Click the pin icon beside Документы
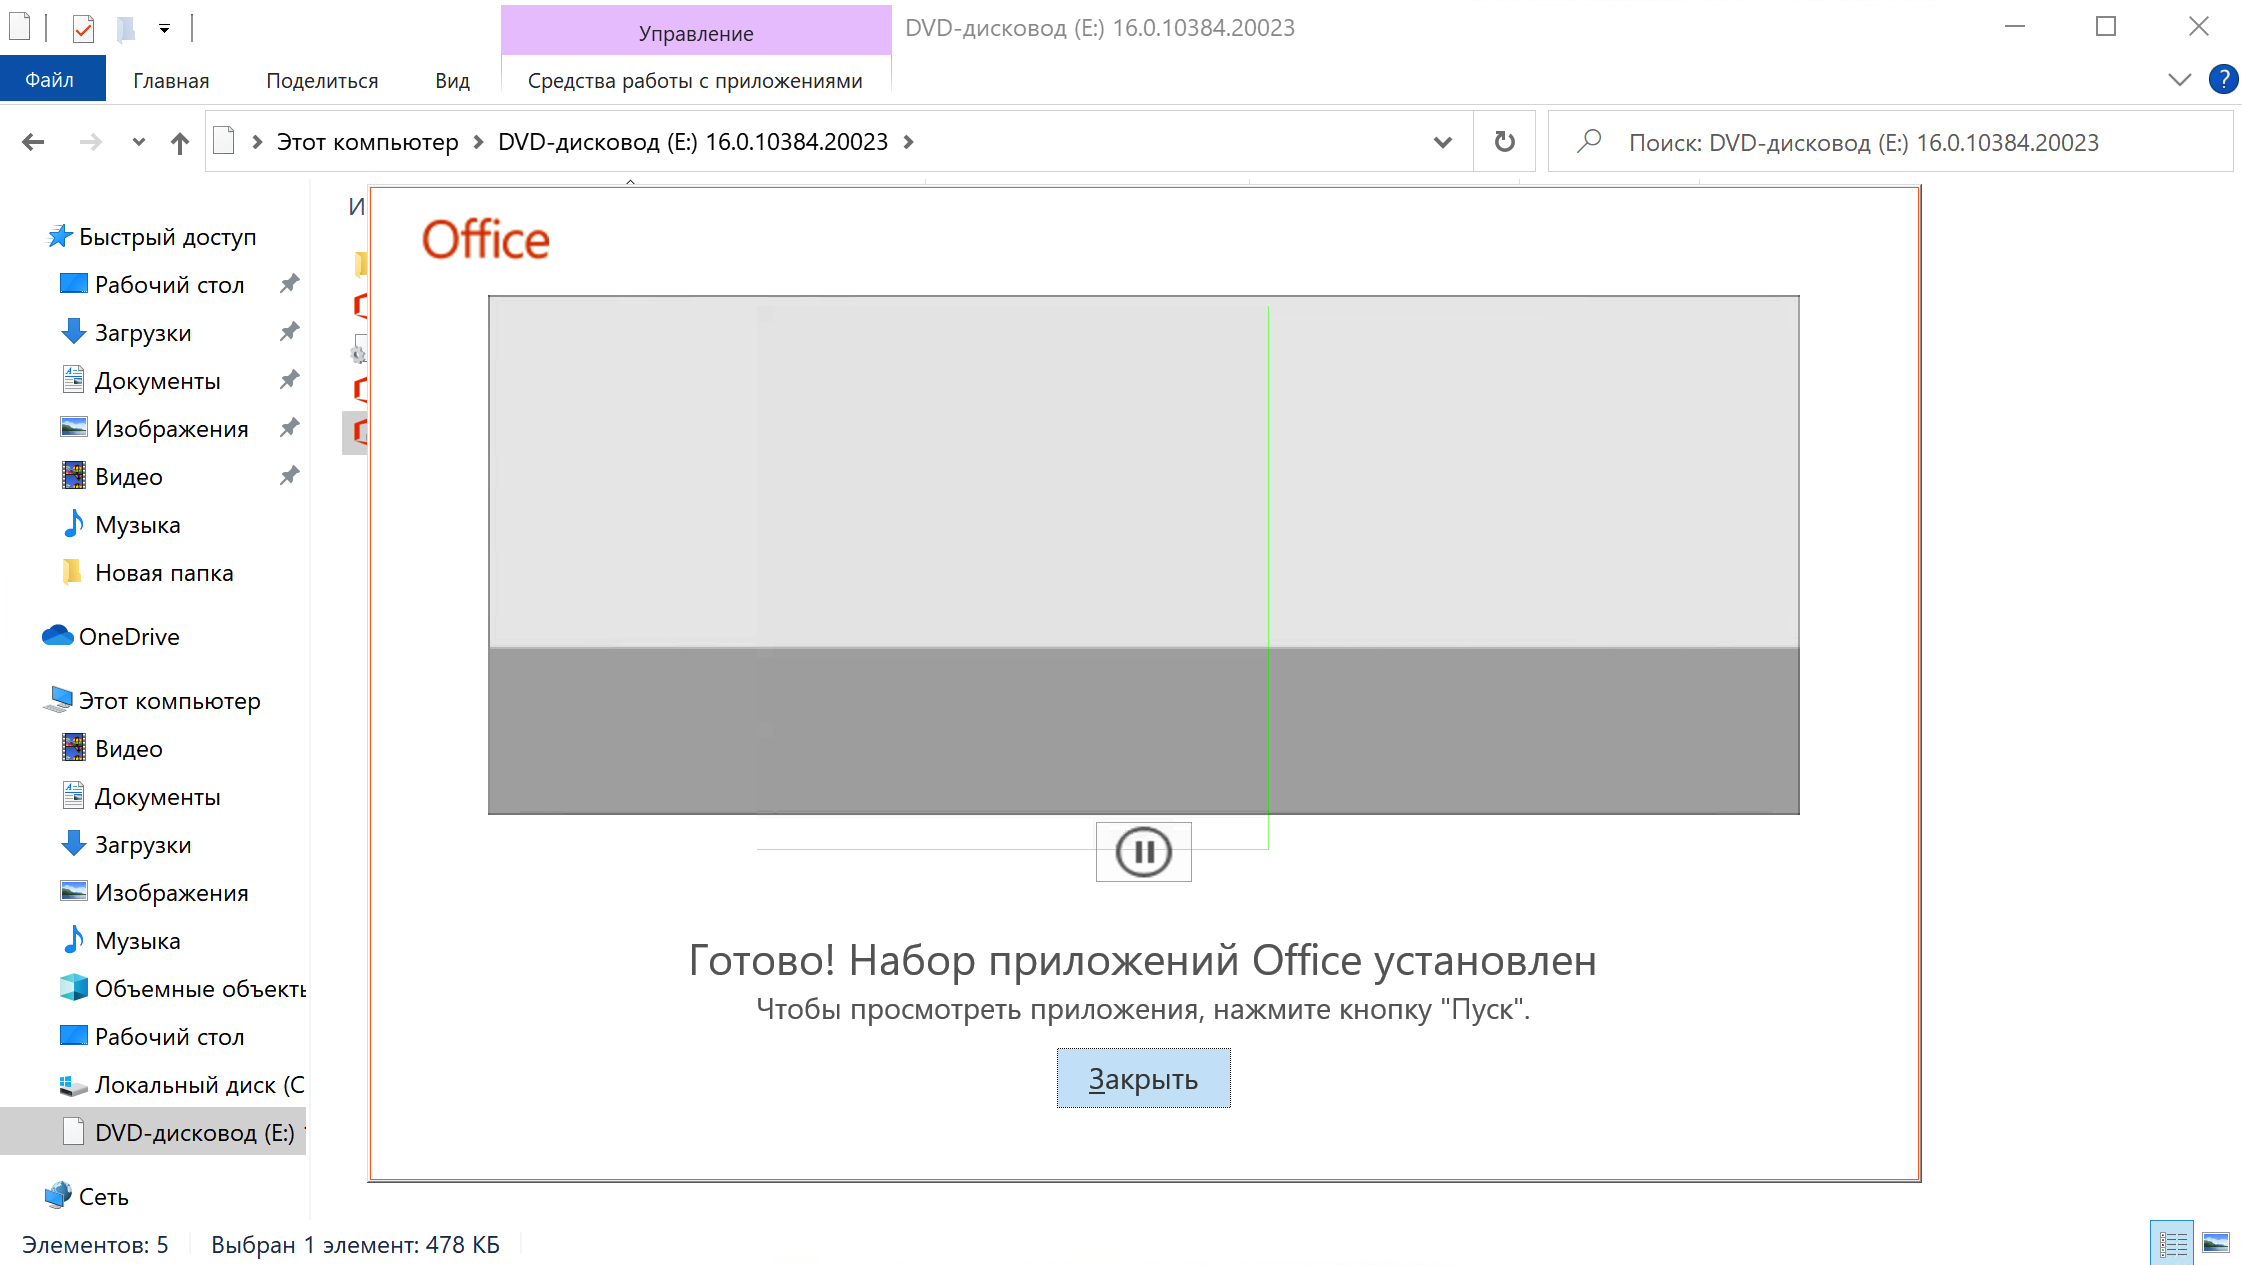 click(289, 380)
